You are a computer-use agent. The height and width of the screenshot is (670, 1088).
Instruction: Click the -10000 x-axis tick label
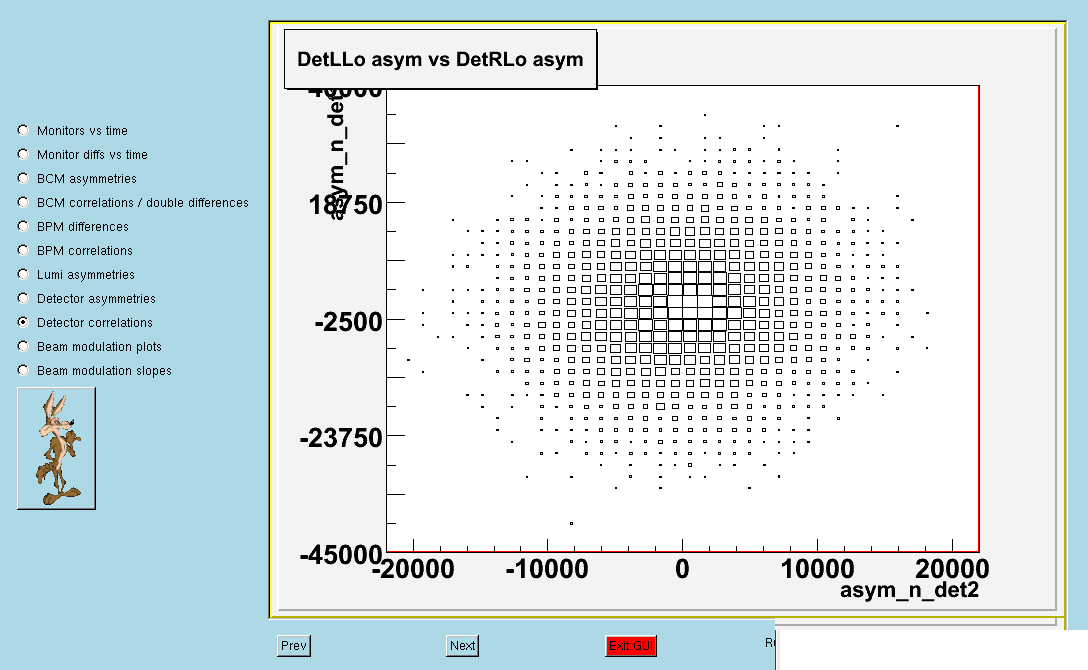(547, 569)
